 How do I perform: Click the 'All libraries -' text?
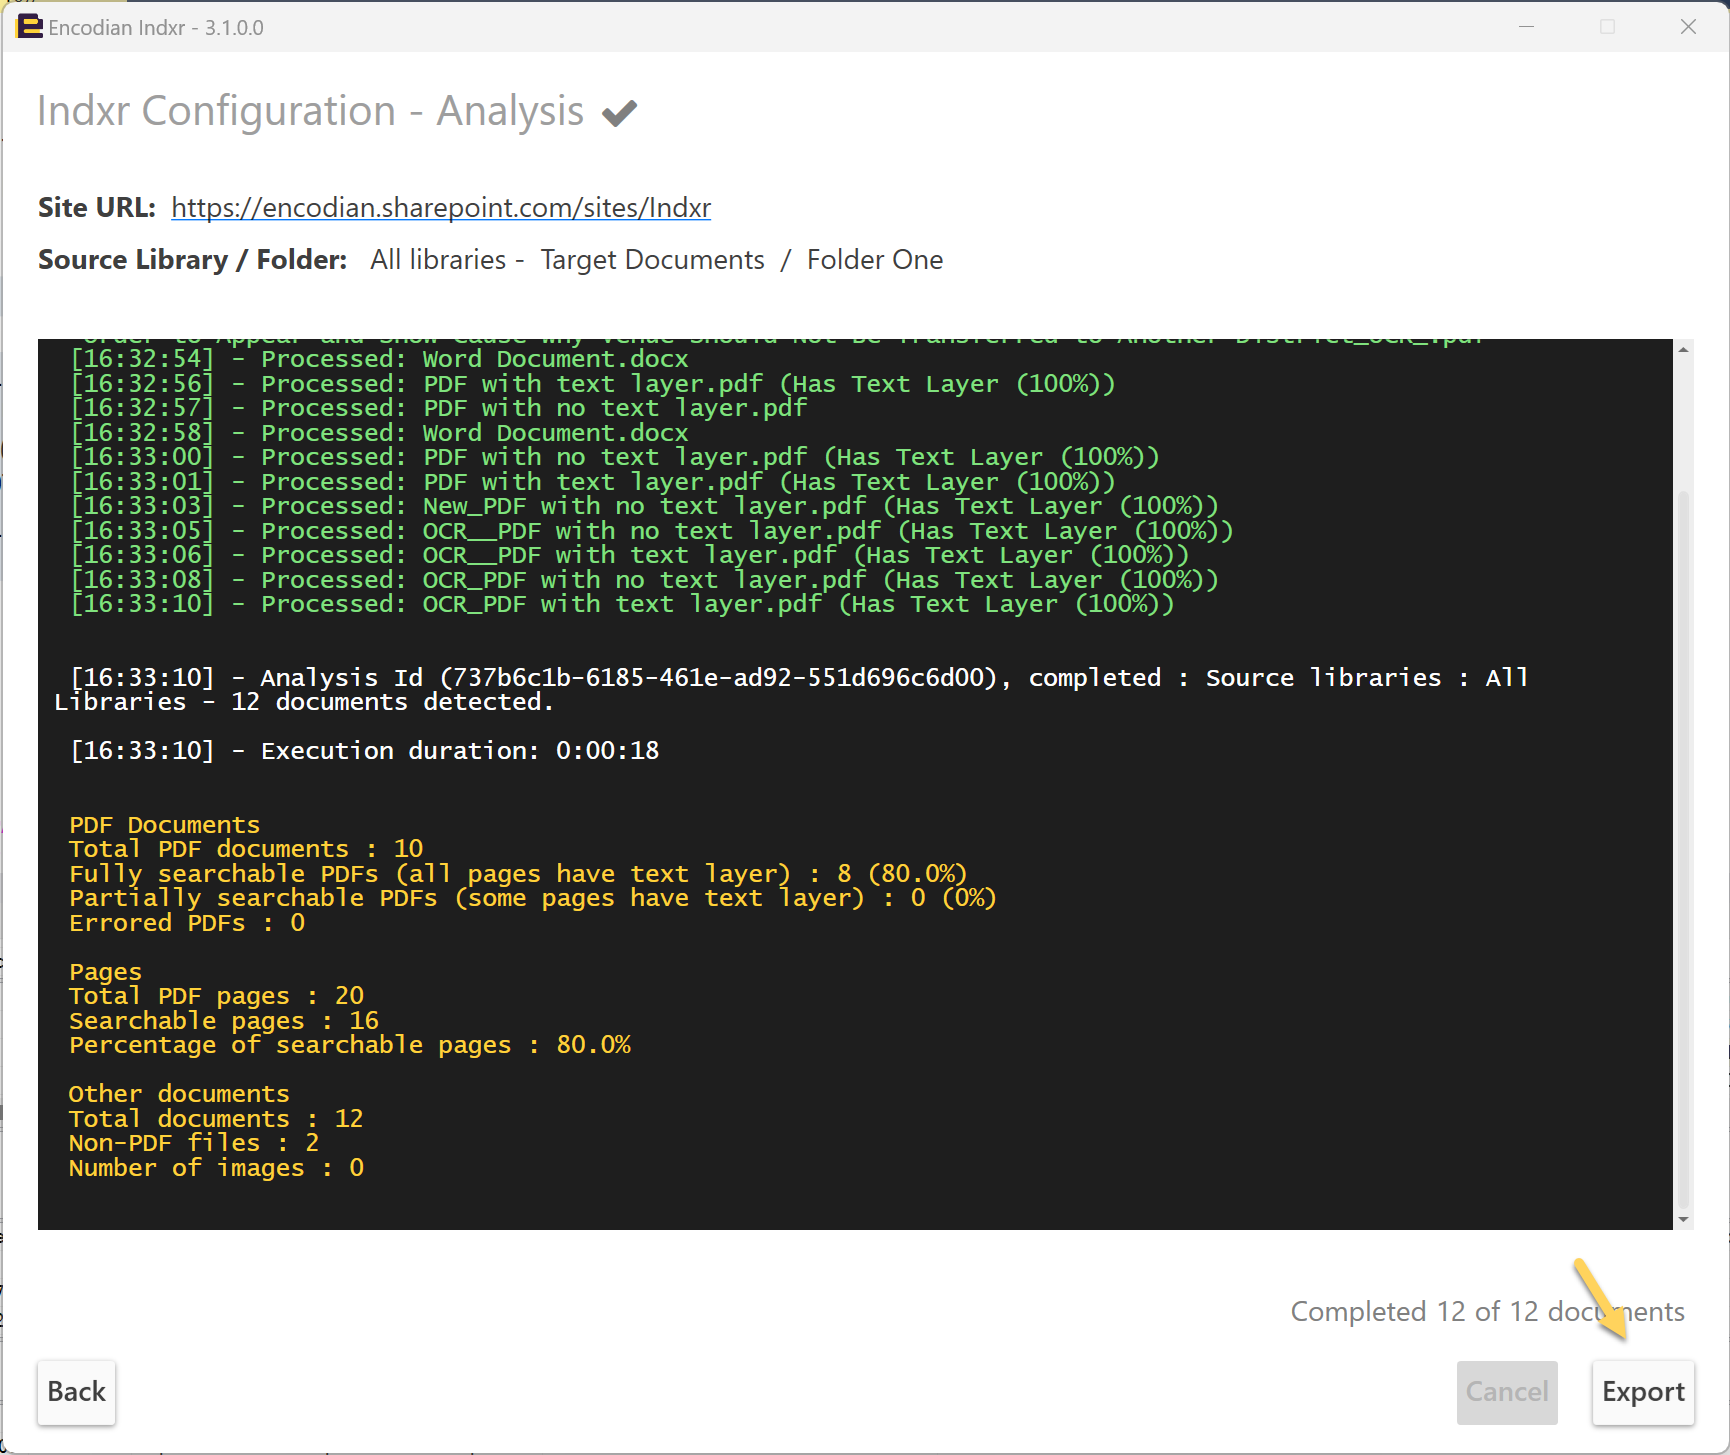(x=447, y=260)
